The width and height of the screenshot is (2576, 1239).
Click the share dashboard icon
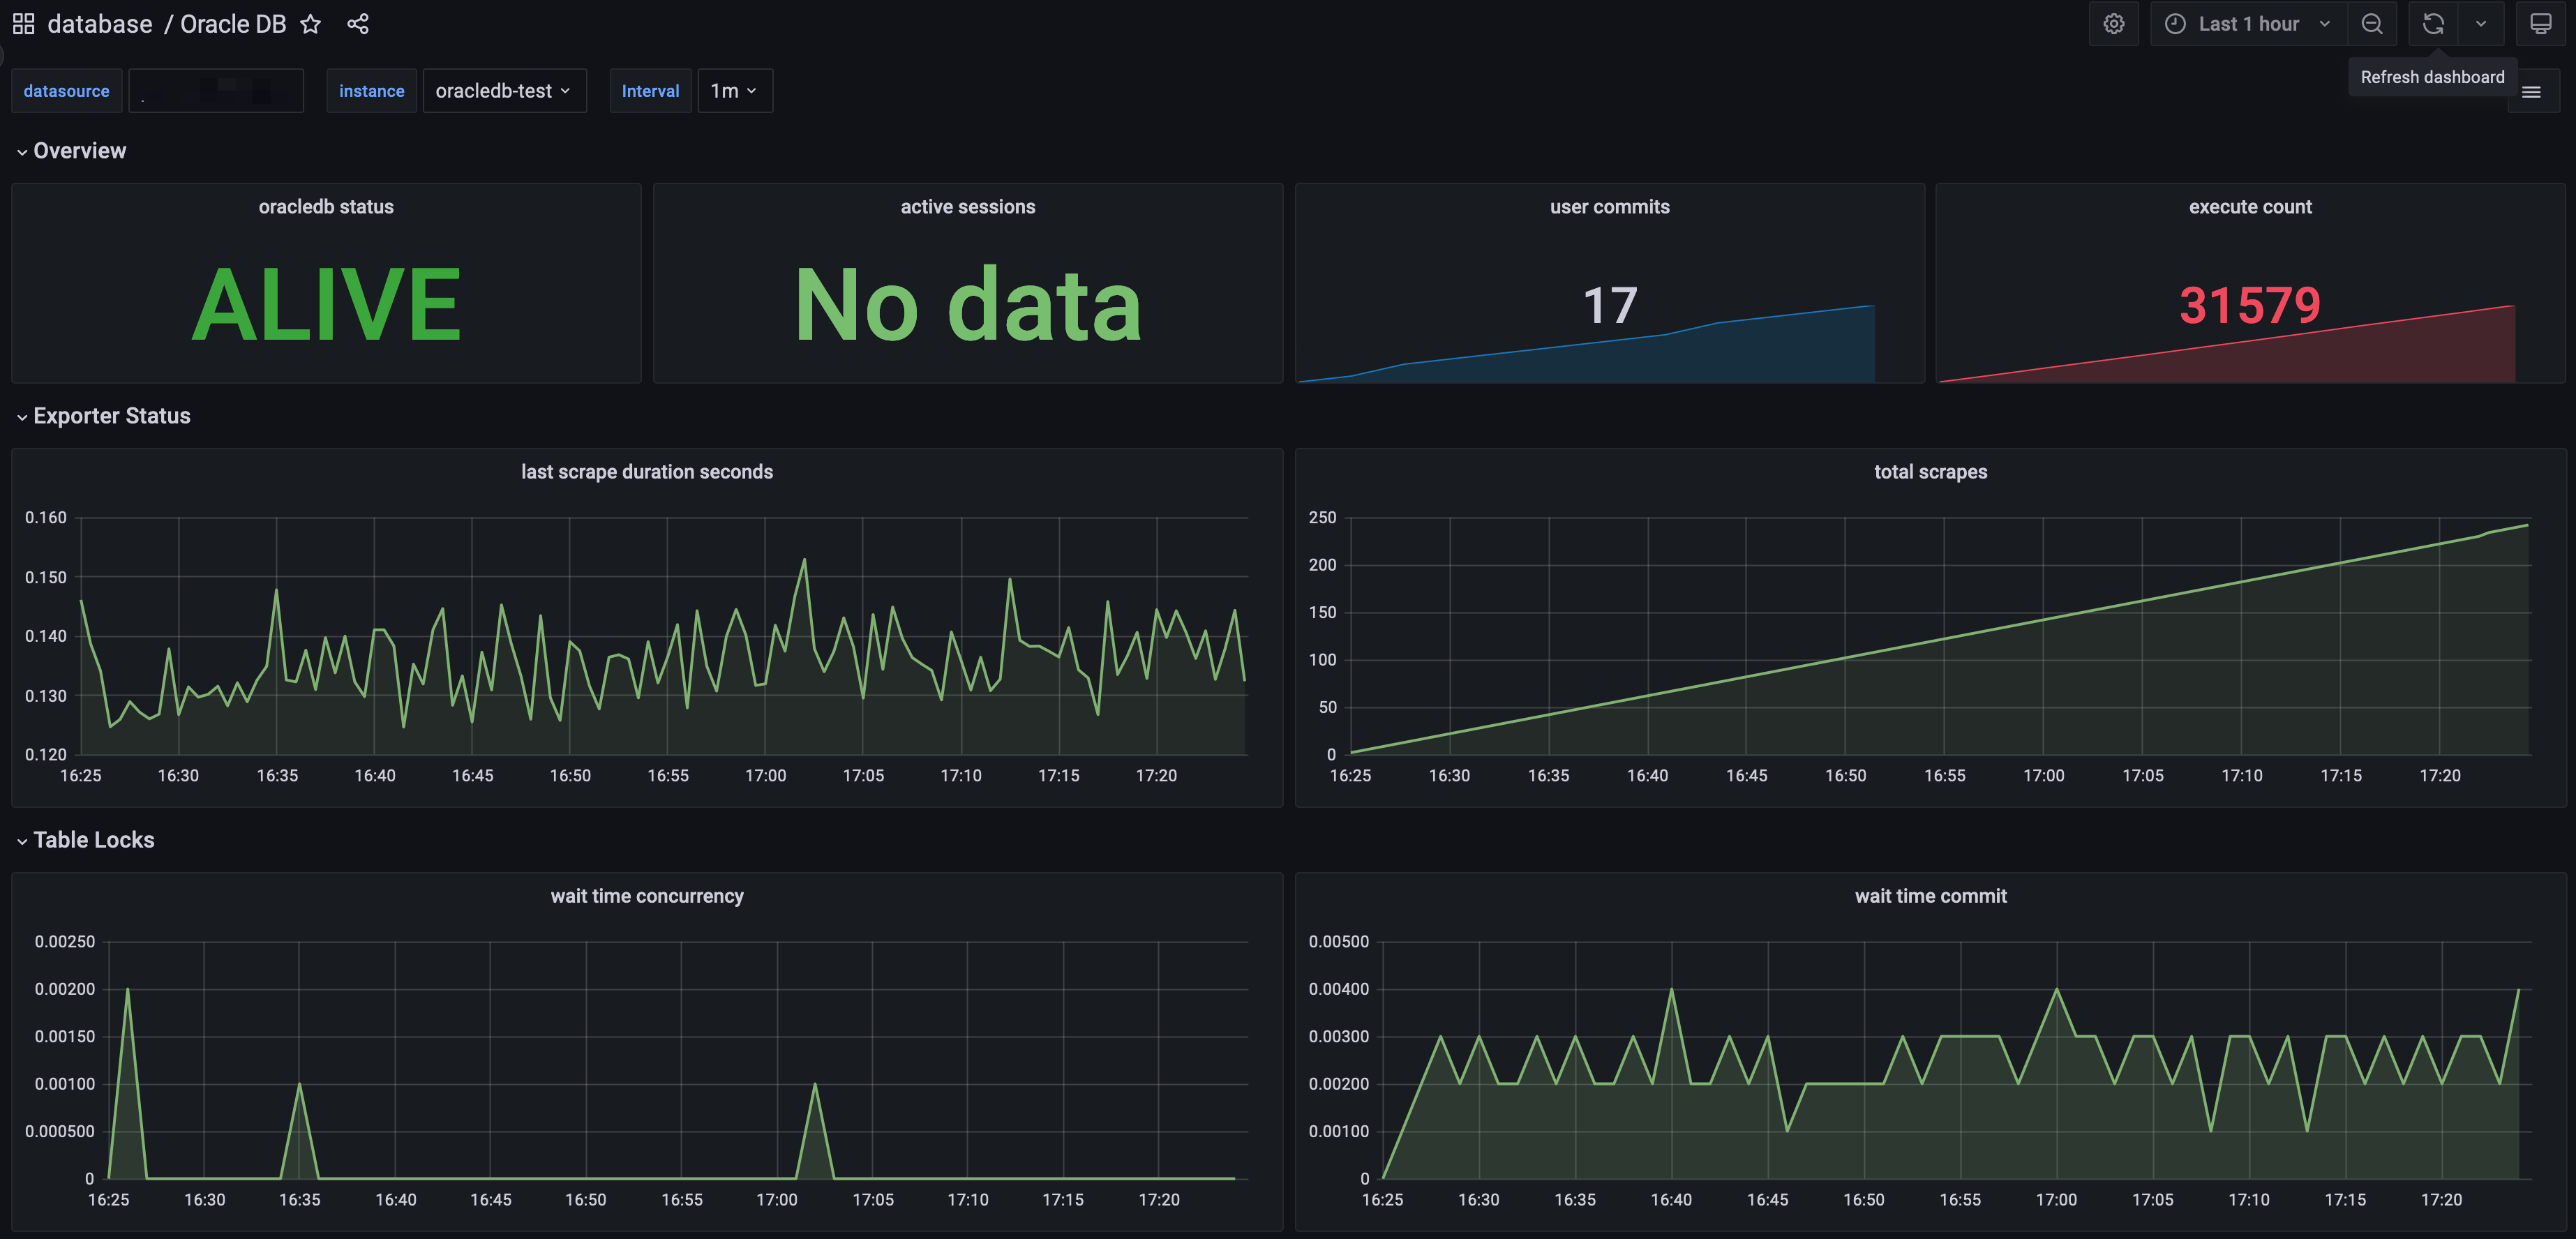[358, 24]
